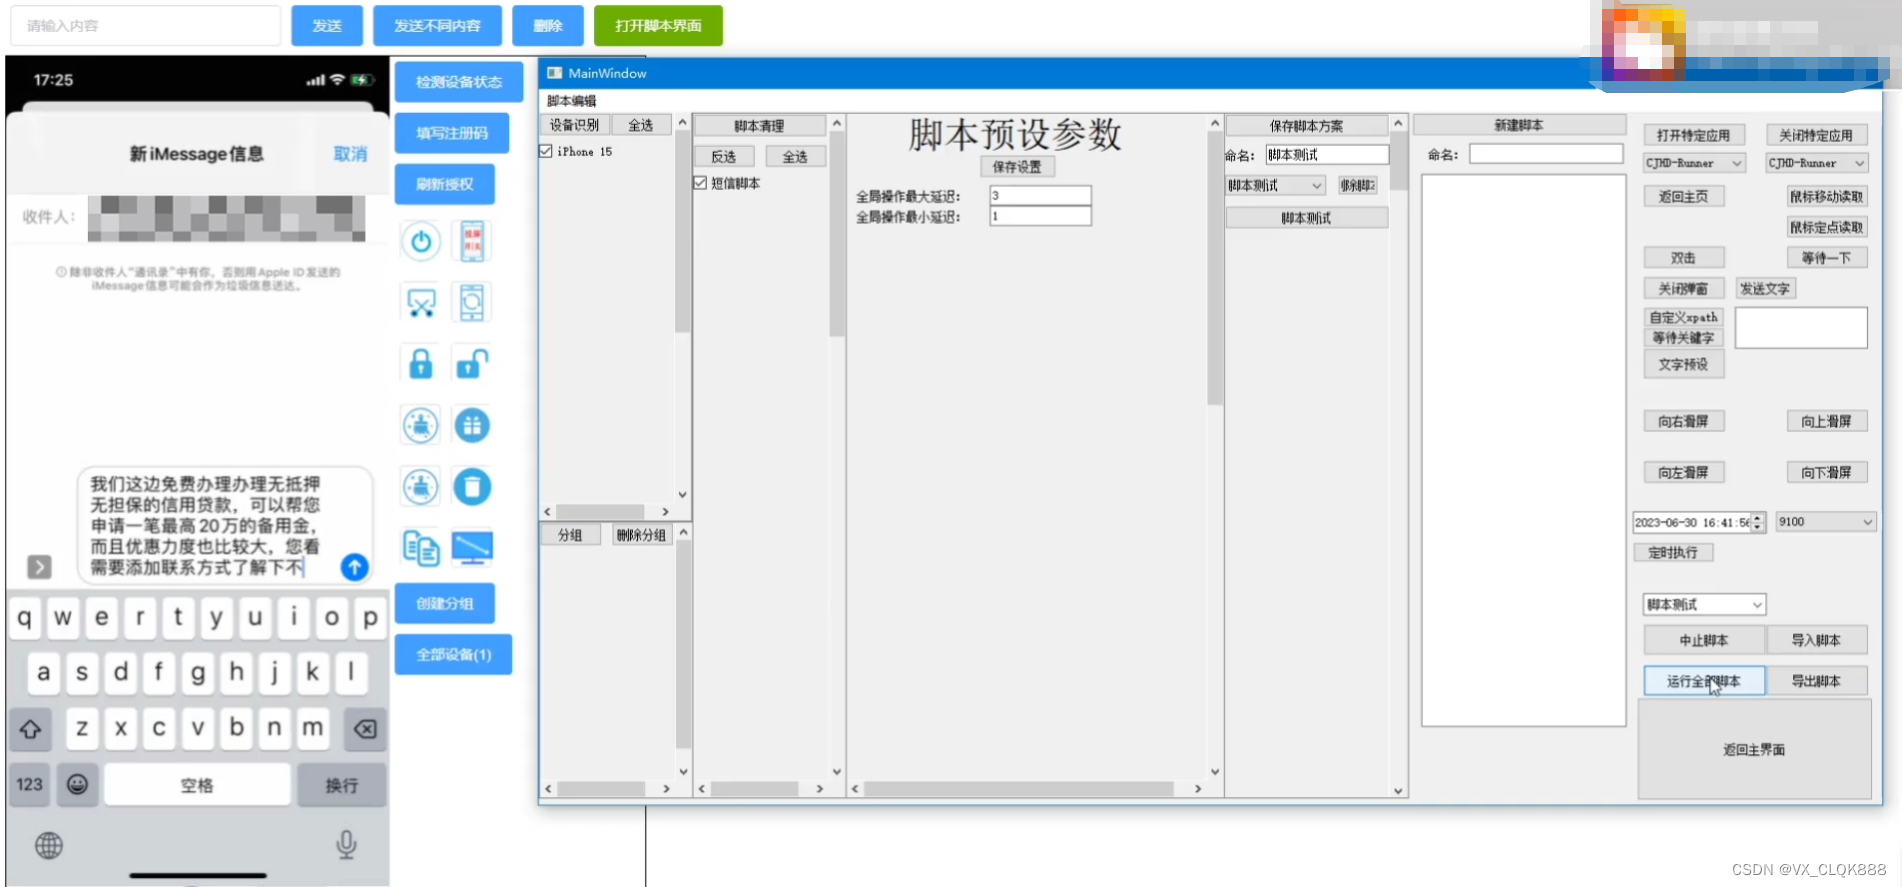The width and height of the screenshot is (1902, 887).
Task: Toggle the iPhone 15 device checkbox
Action: click(x=546, y=151)
